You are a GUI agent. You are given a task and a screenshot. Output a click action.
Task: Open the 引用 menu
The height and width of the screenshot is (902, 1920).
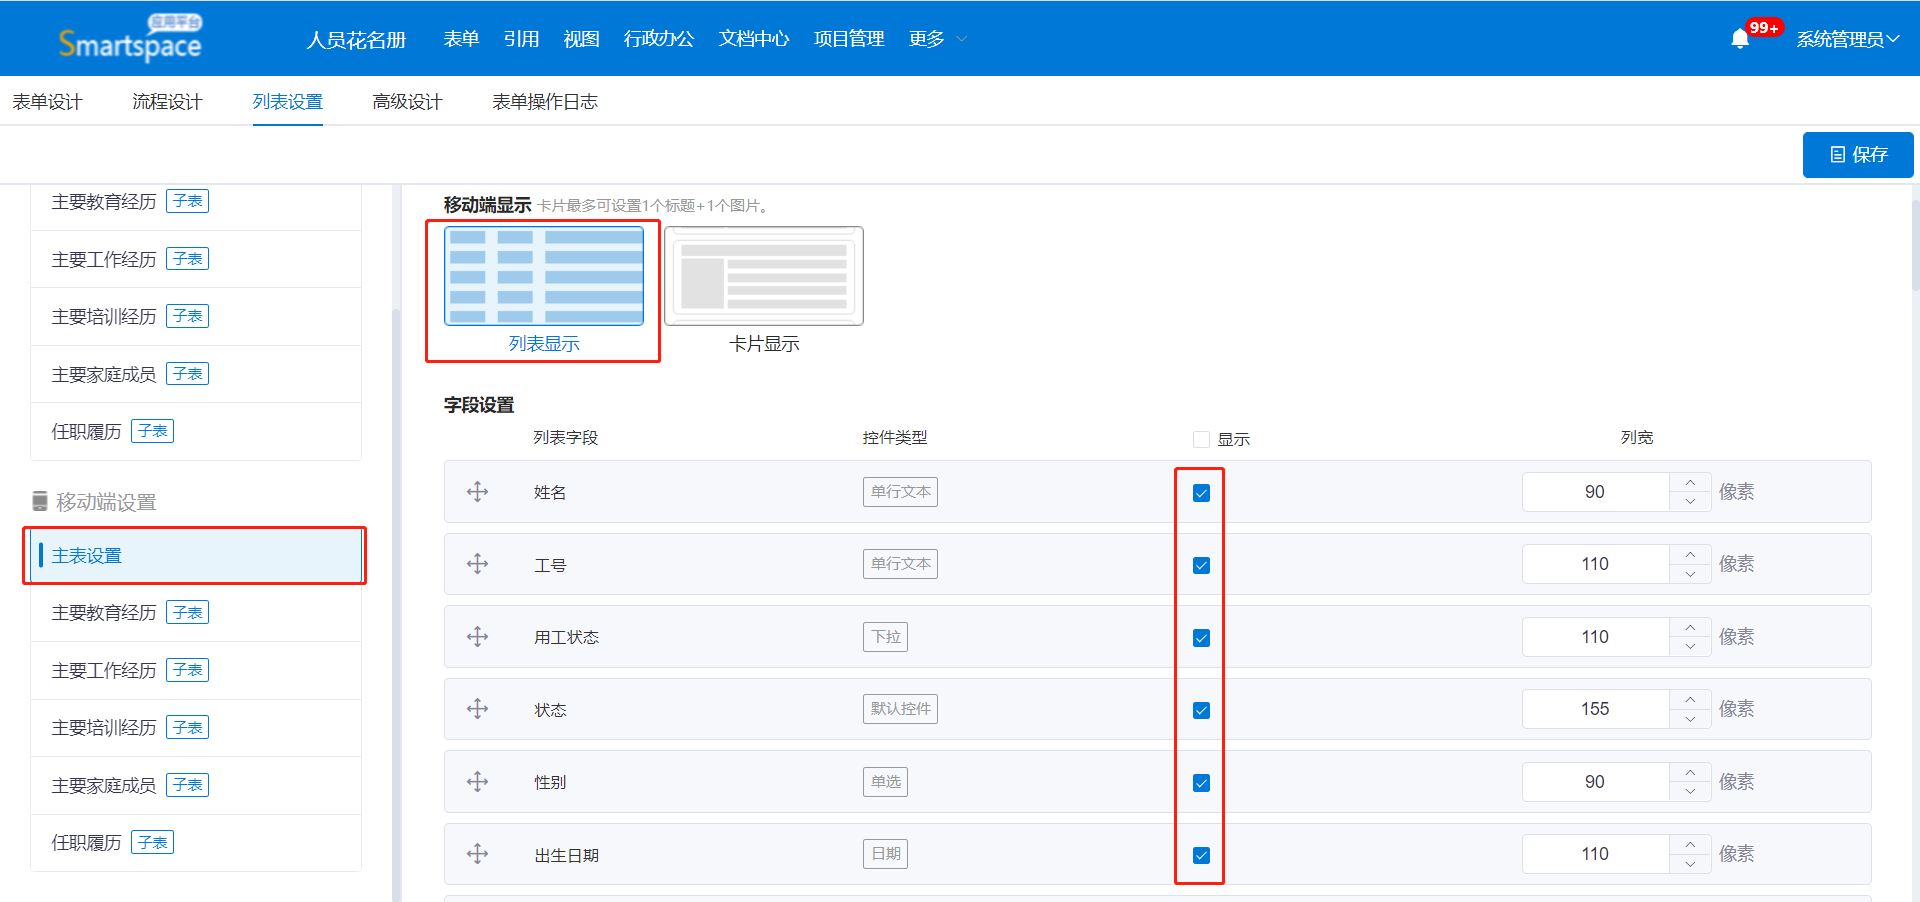pyautogui.click(x=521, y=39)
